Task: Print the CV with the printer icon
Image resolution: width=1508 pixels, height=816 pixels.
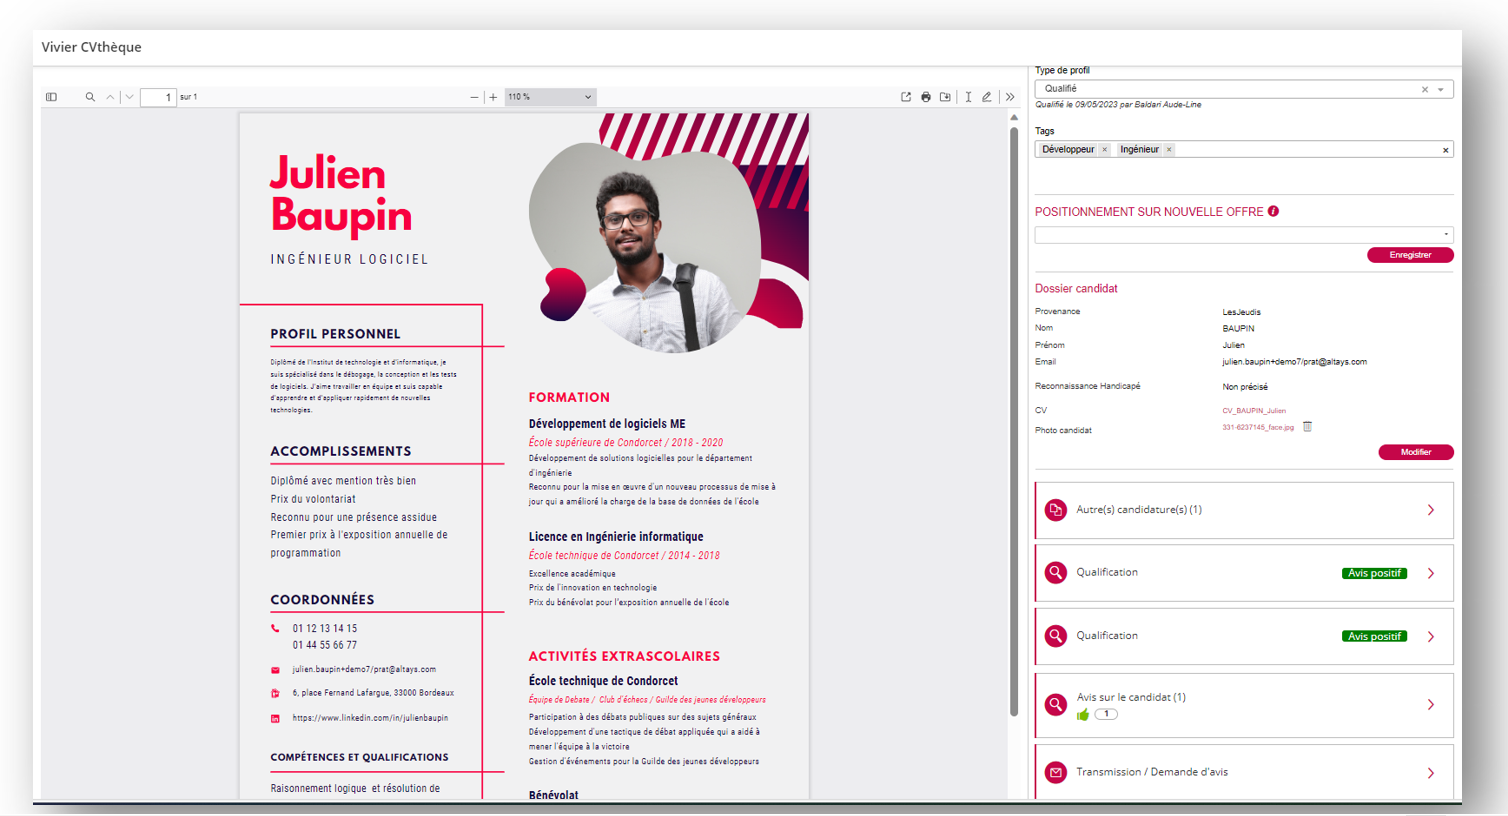Action: (926, 97)
